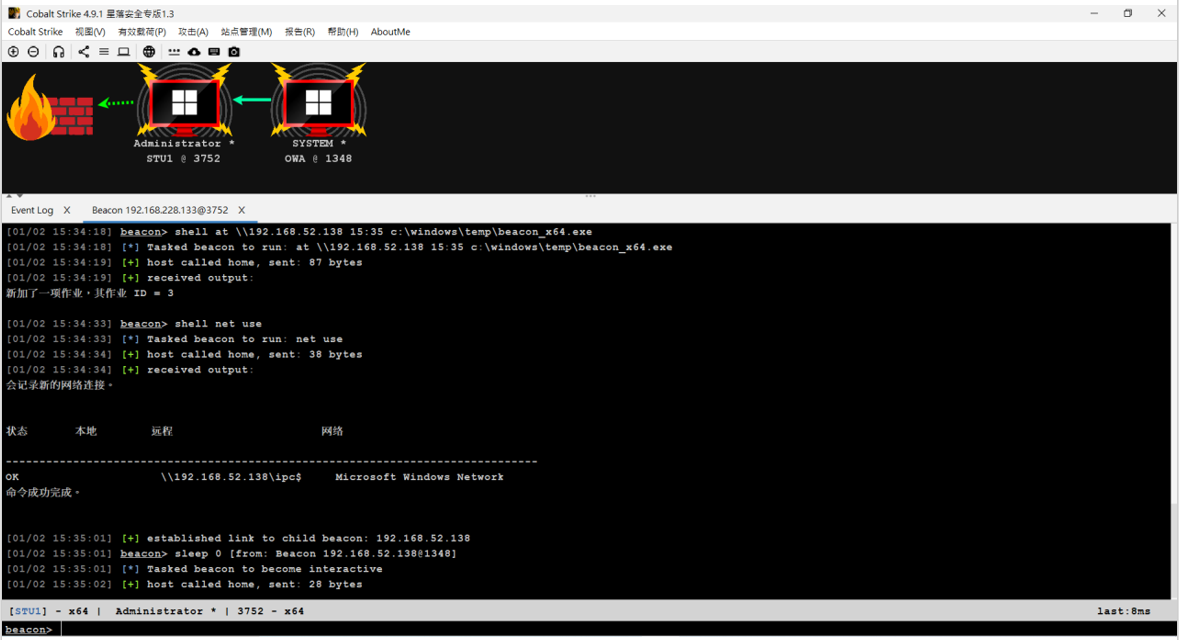The image size is (1179, 640).
Task: Click the "OWA @ 1348" label
Action: (318, 159)
